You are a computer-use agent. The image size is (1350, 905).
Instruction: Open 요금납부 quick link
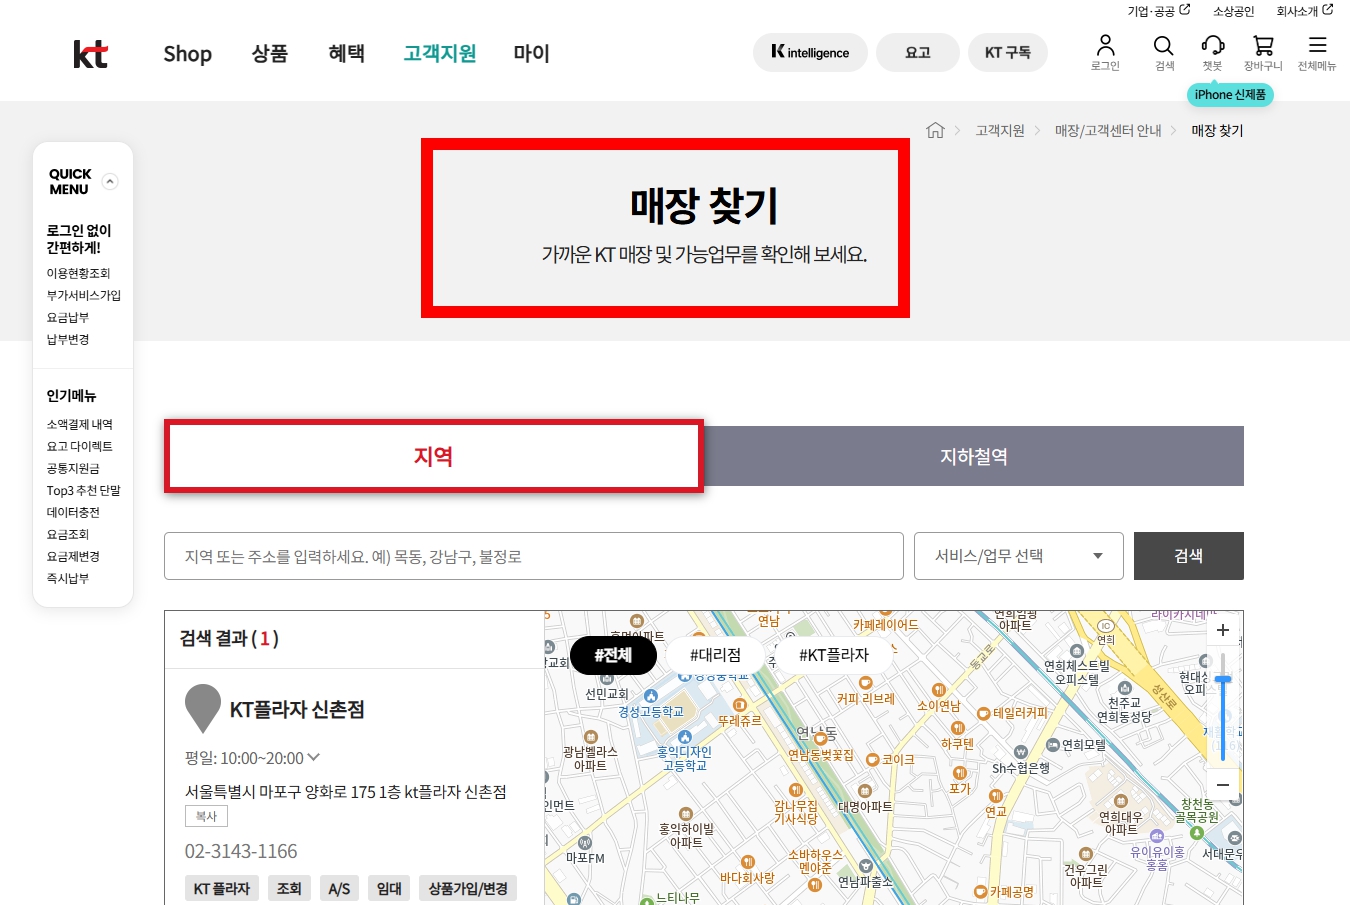(x=67, y=317)
